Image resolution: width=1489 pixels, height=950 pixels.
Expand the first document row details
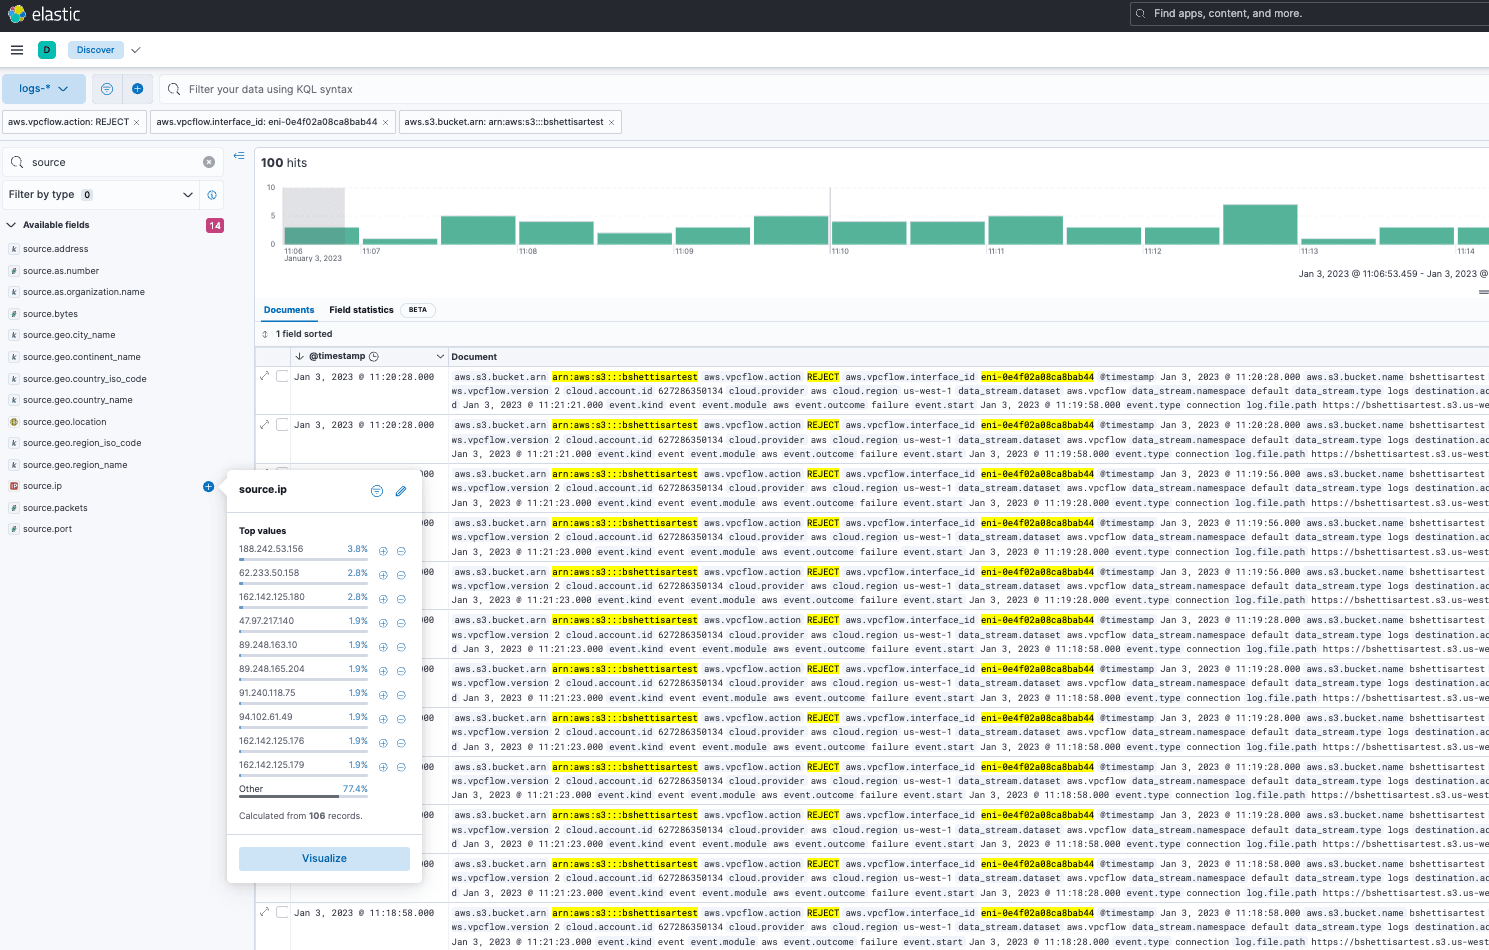click(x=265, y=376)
